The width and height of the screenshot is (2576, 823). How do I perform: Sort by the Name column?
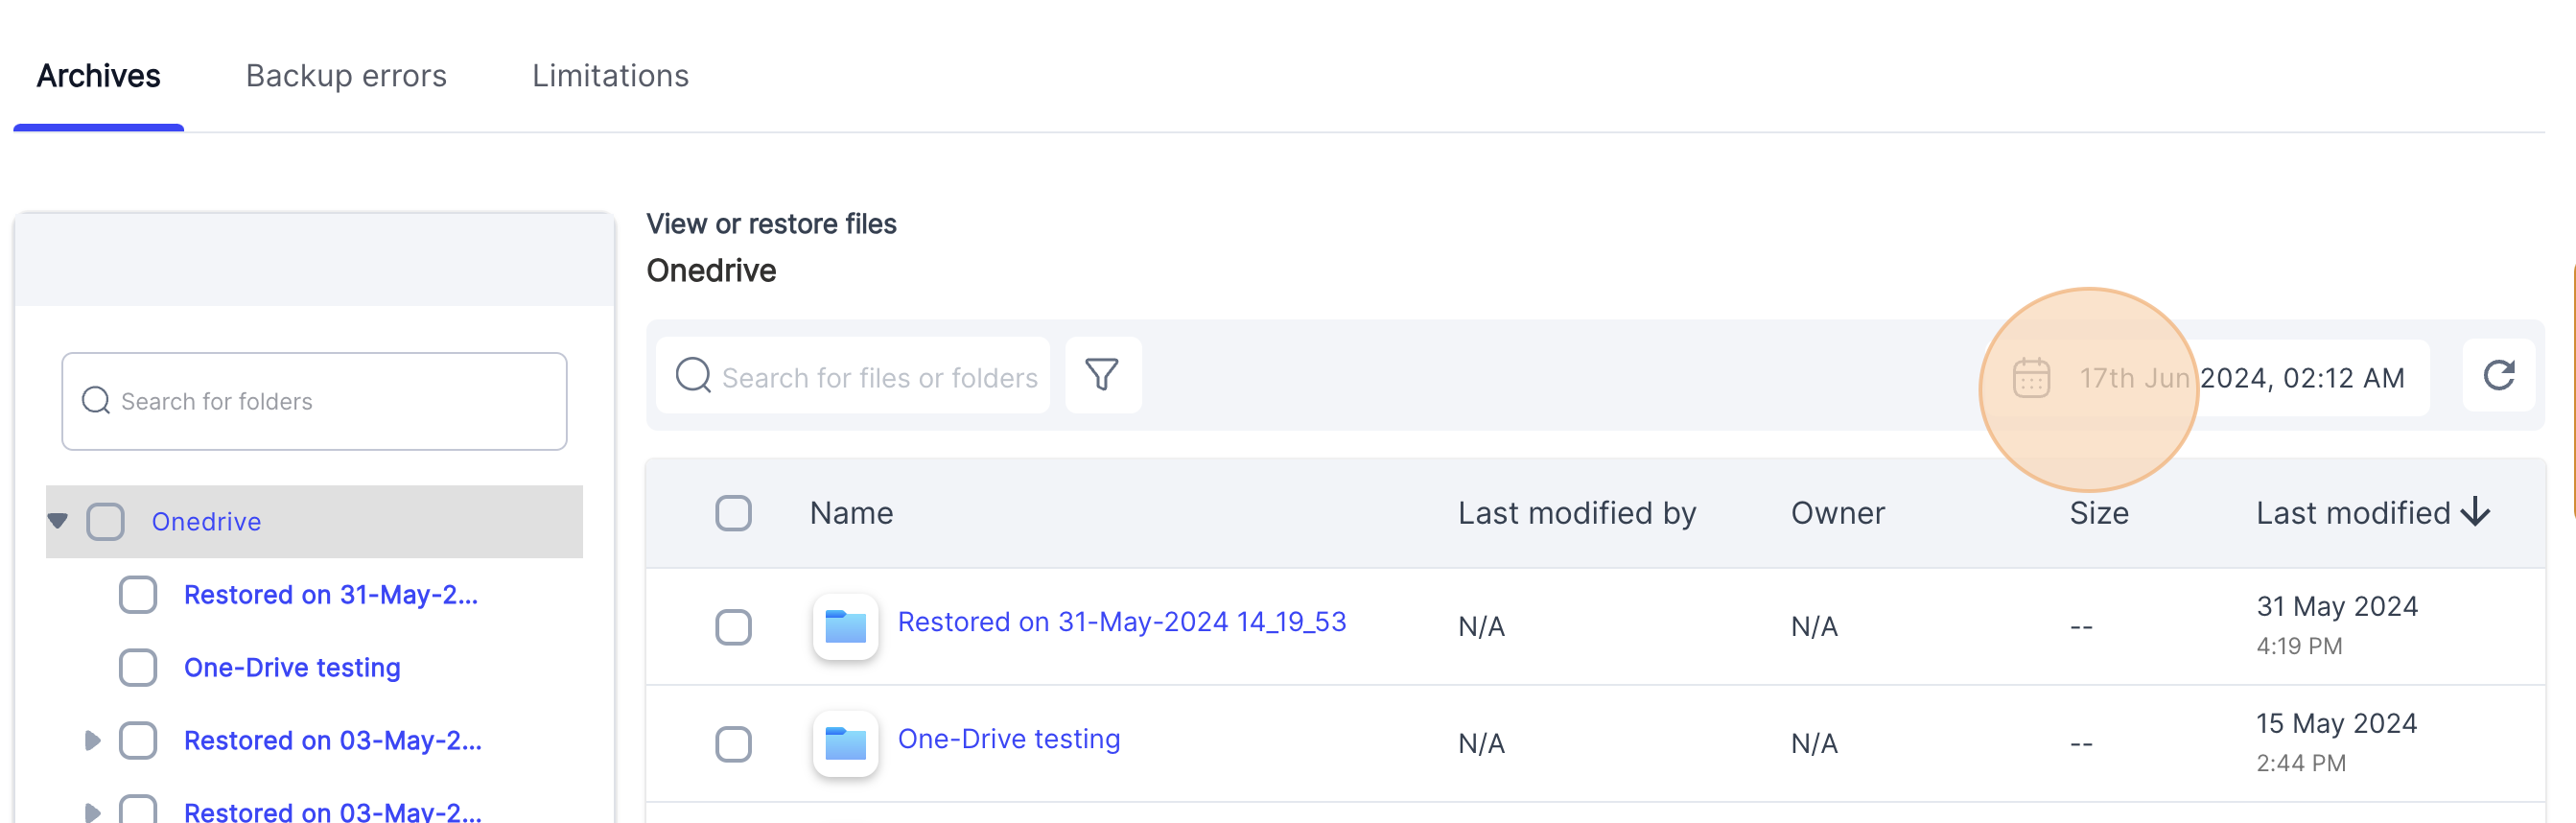(851, 513)
